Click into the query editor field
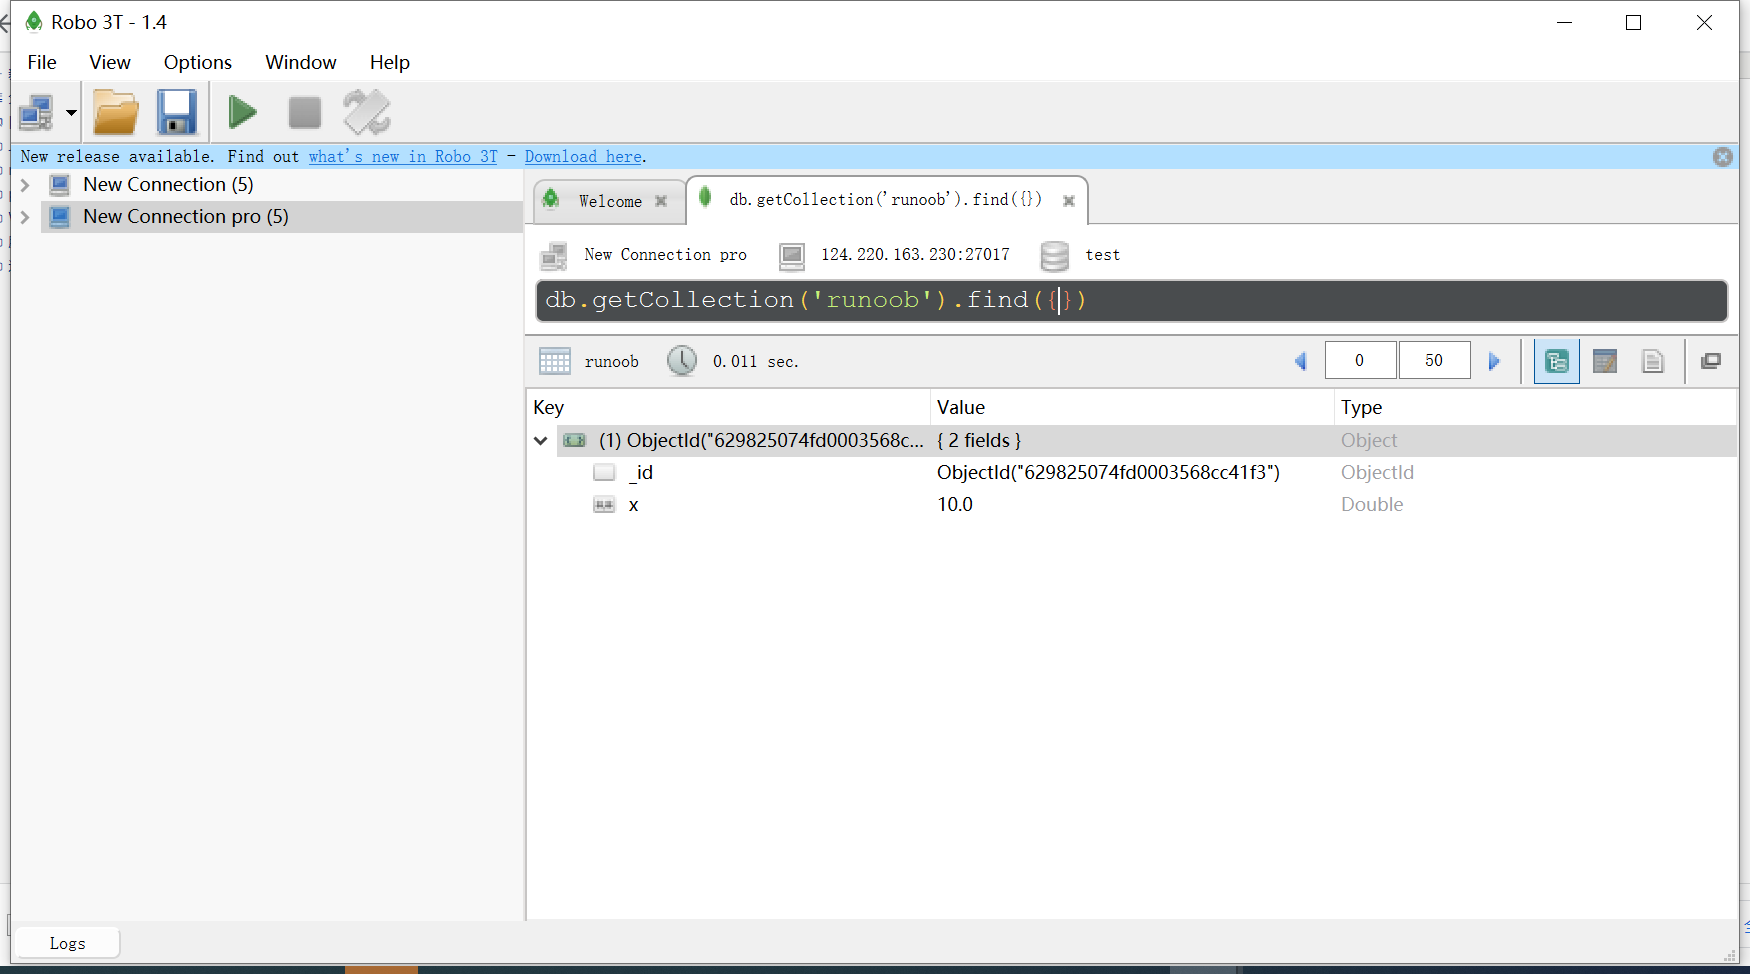This screenshot has height=974, width=1750. click(x=1132, y=301)
